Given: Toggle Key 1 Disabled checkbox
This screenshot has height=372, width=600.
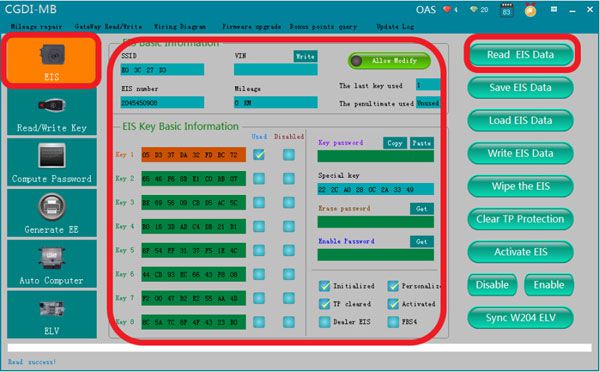Looking at the screenshot, I should [x=289, y=155].
